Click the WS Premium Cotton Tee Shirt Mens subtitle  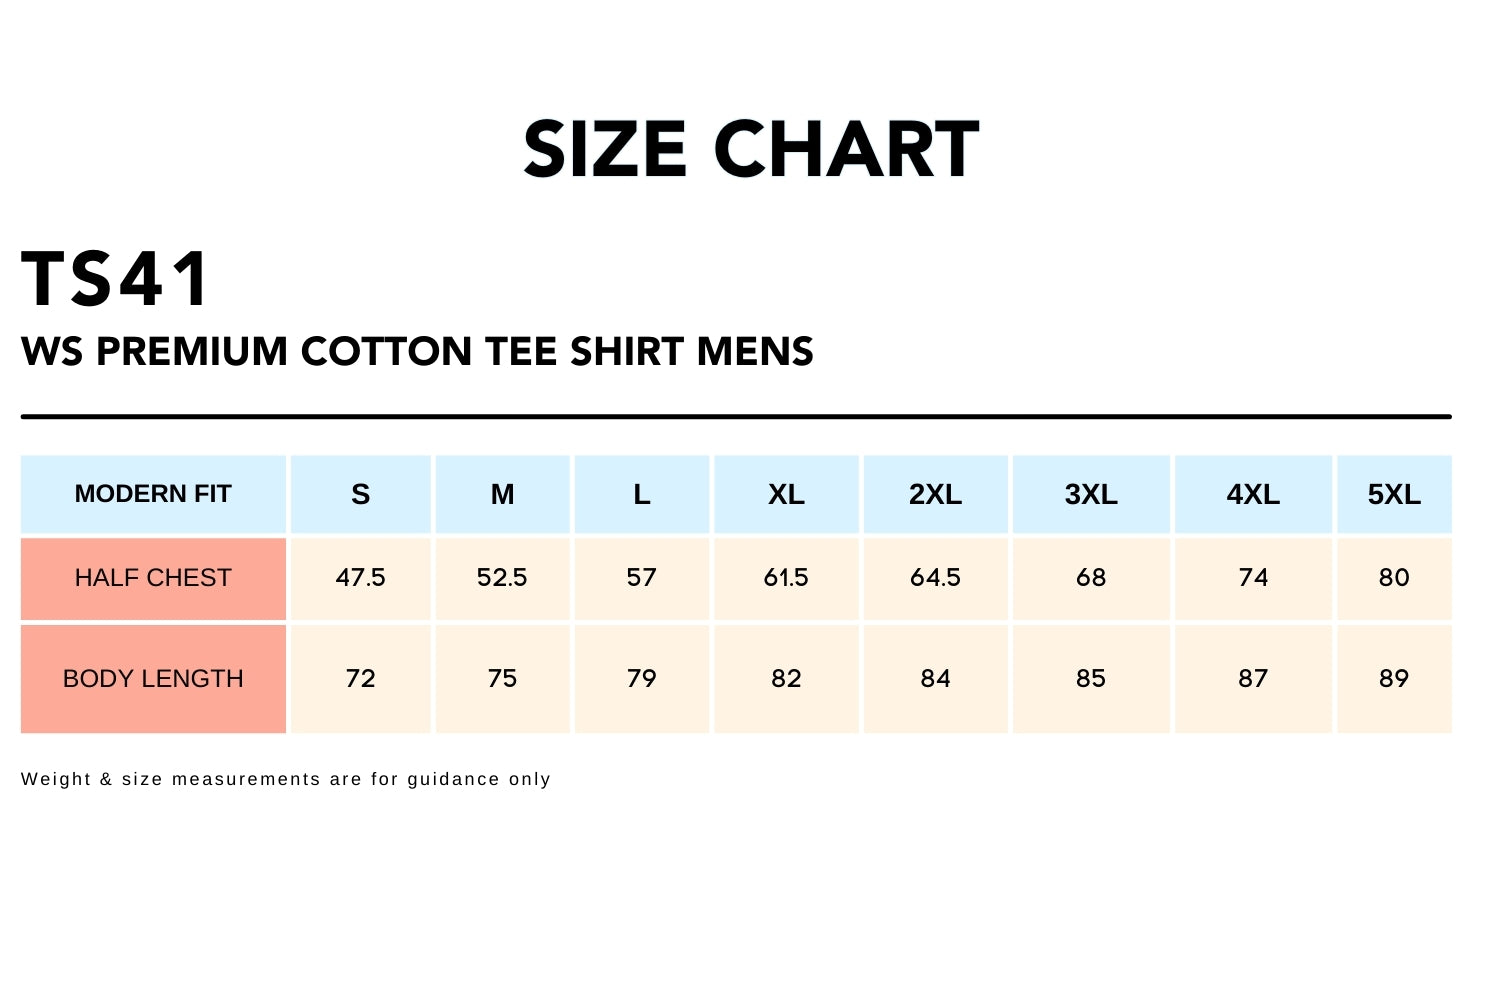(417, 352)
